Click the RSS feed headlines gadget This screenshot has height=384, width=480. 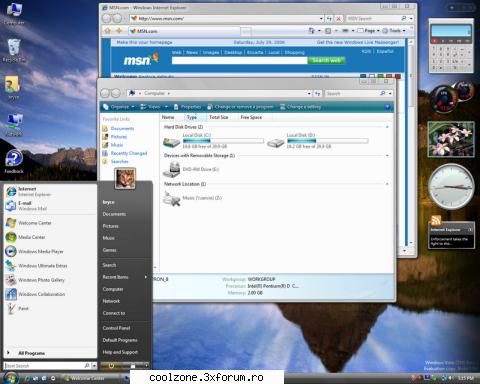click(451, 236)
